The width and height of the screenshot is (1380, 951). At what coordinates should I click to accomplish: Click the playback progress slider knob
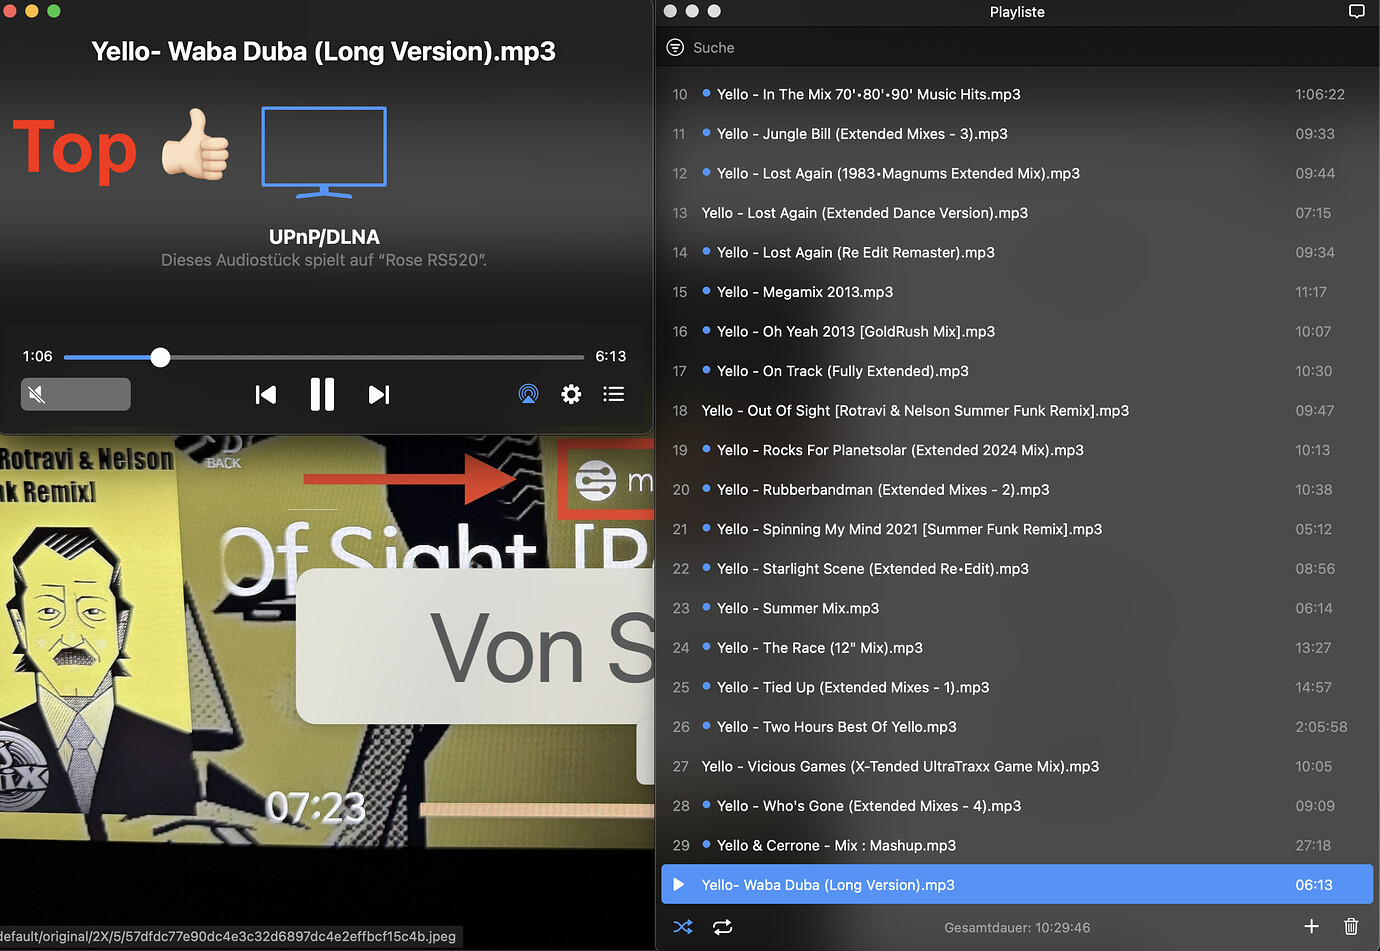click(160, 357)
